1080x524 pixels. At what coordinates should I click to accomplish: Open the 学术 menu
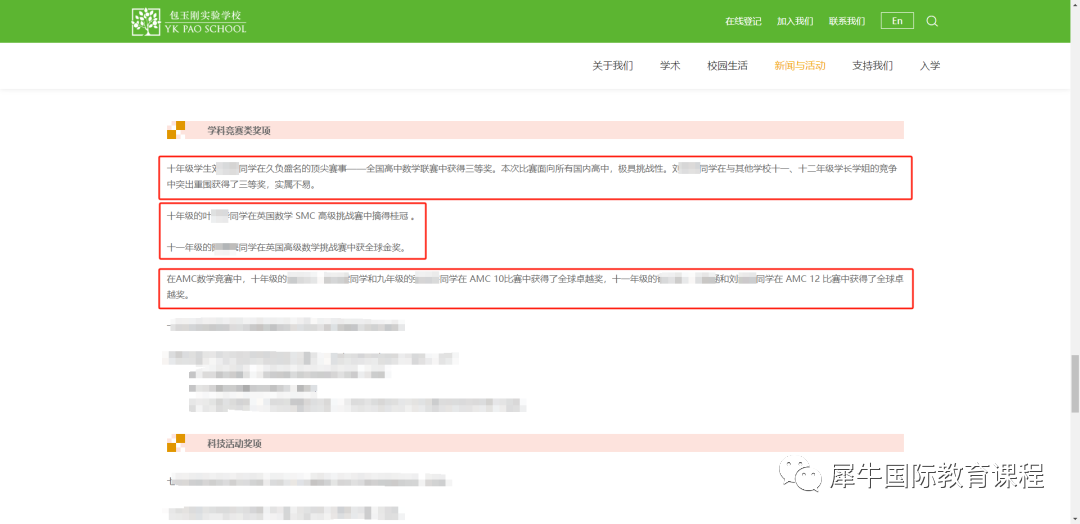pos(670,66)
